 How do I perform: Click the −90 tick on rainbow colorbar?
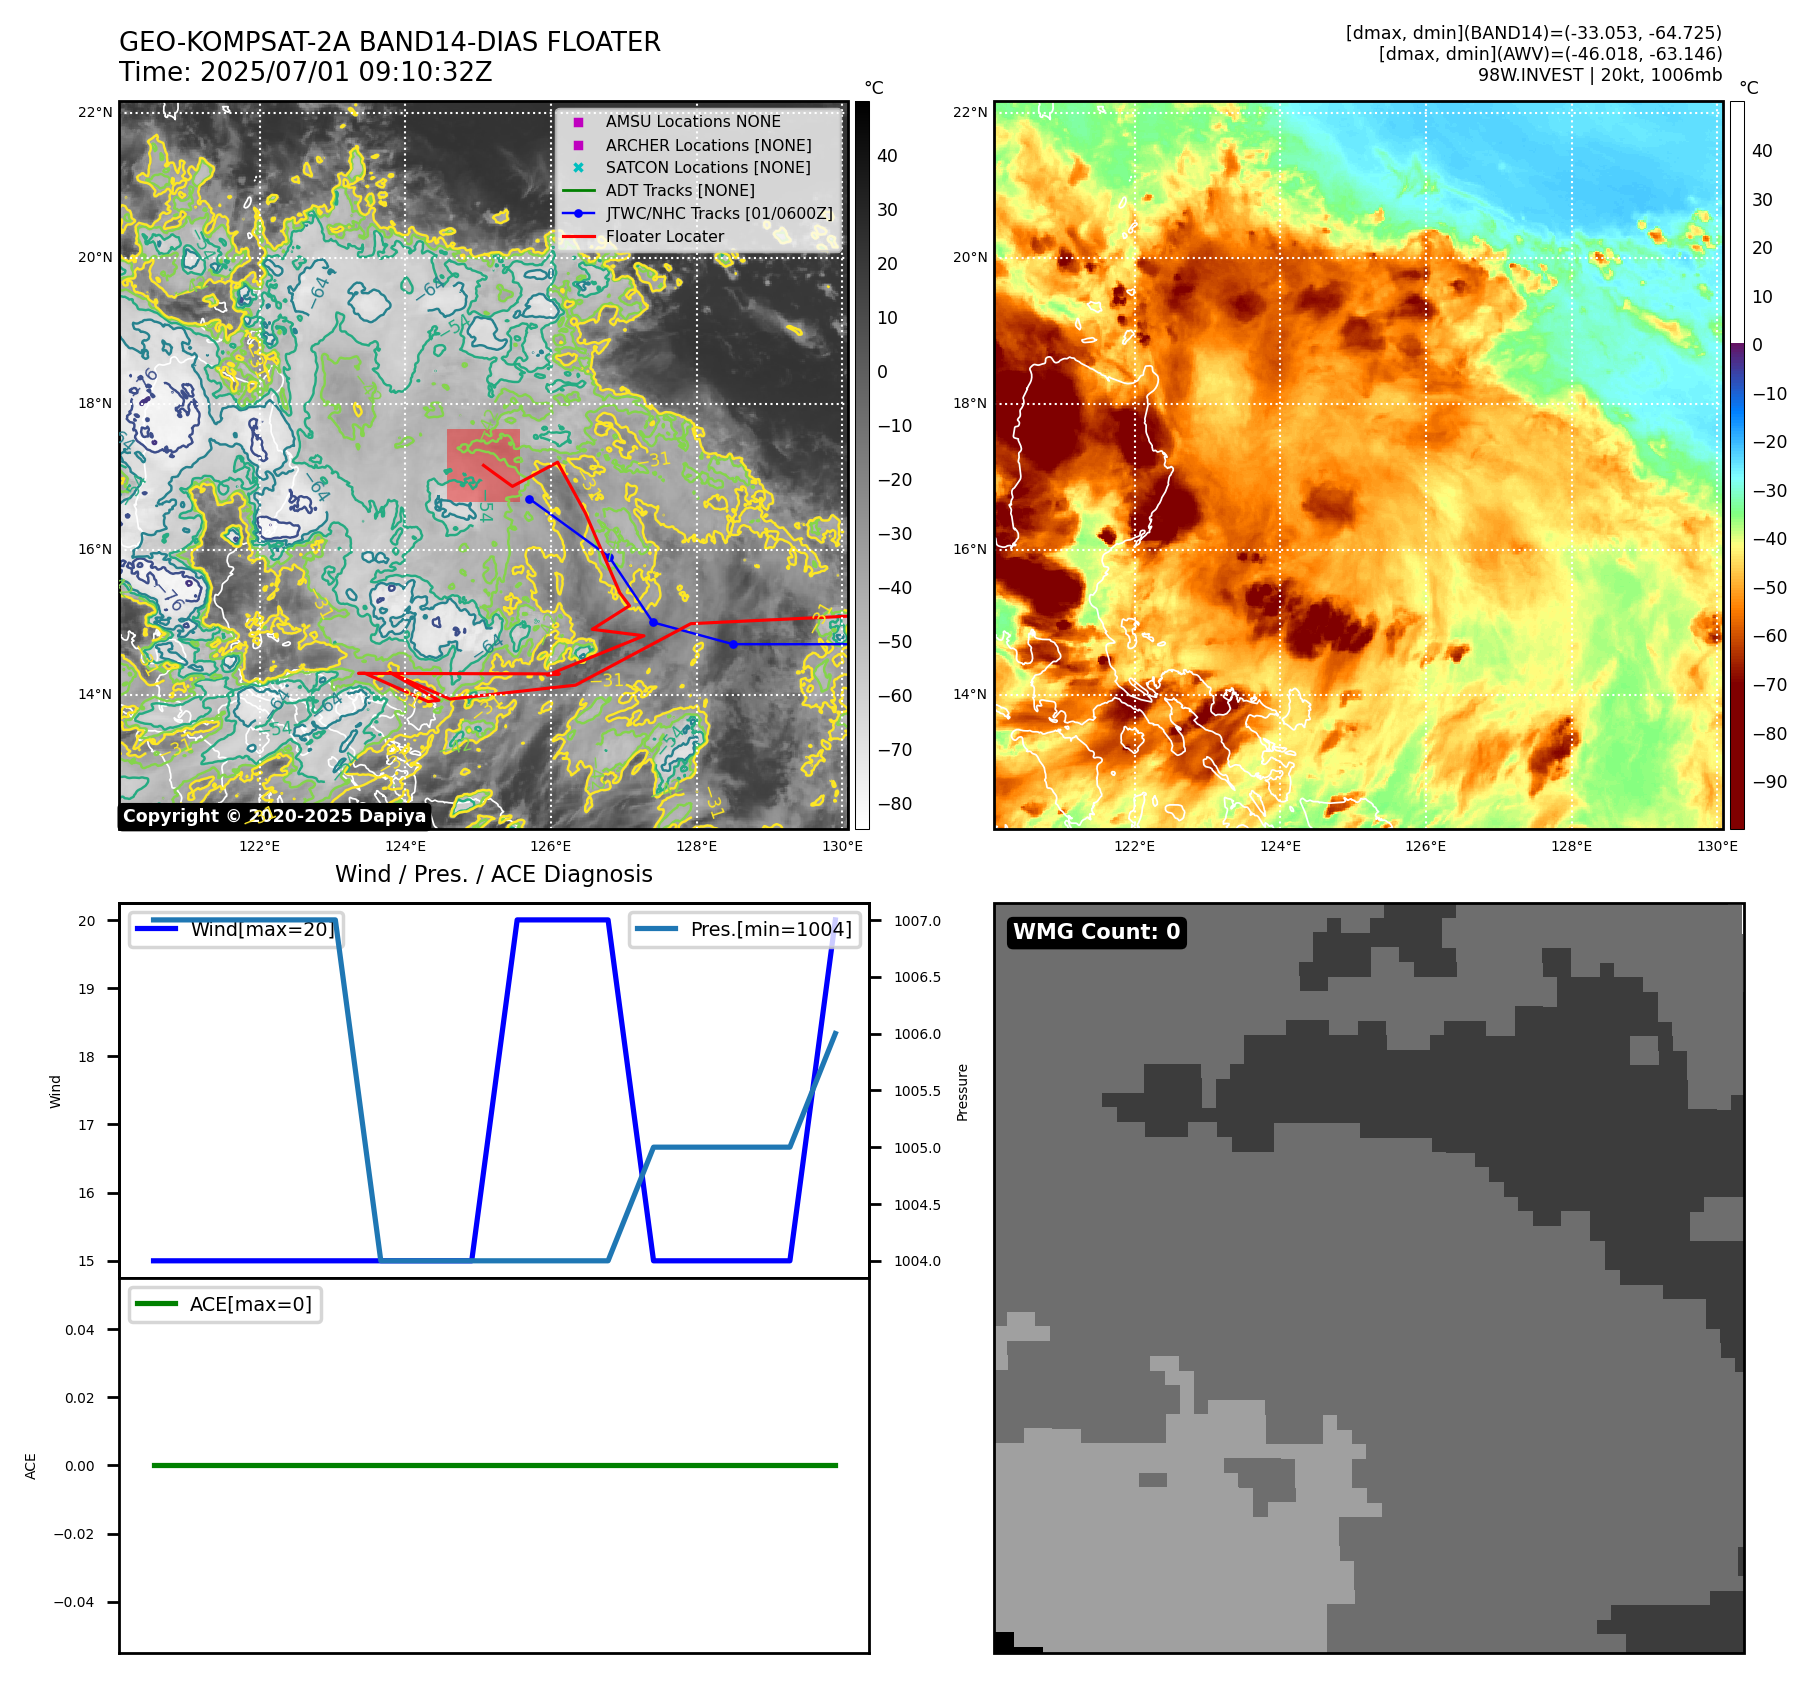click(1769, 782)
